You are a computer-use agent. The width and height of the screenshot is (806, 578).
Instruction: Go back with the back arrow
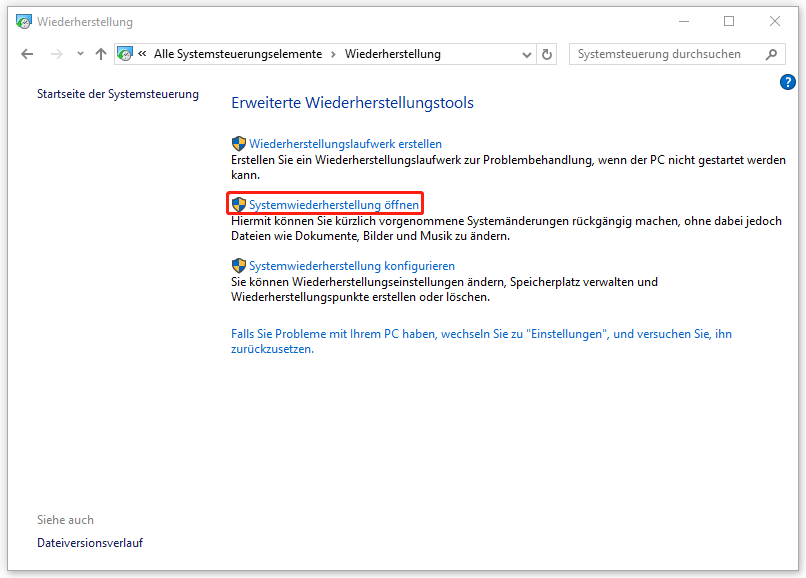(x=27, y=54)
